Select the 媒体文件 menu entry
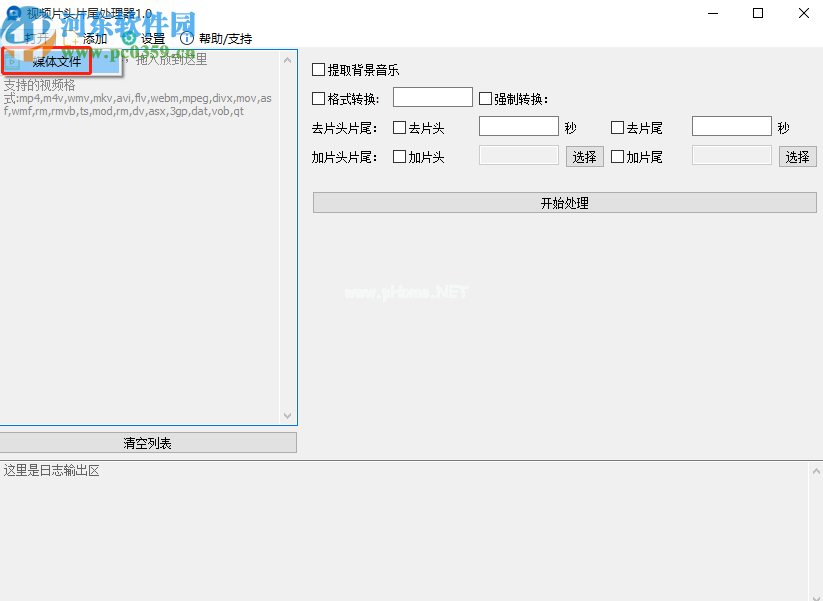823x601 pixels. point(56,62)
